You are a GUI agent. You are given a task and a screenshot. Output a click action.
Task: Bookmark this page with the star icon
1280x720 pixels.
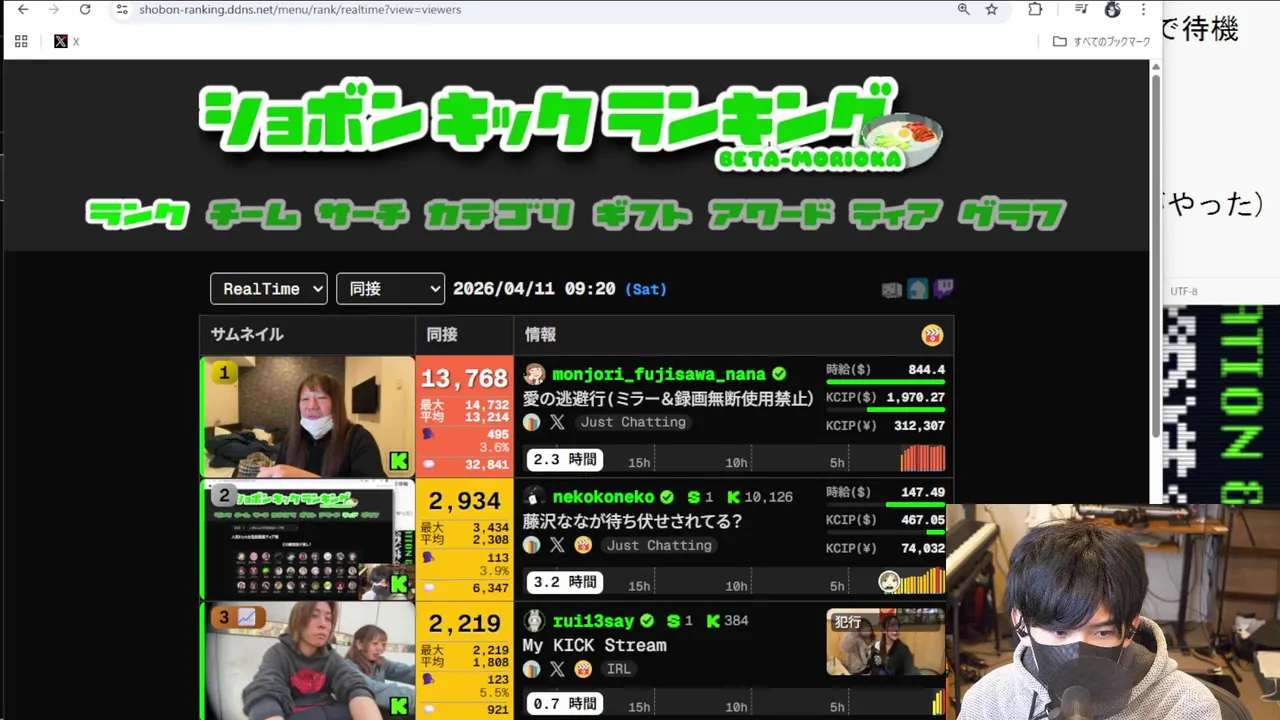pyautogui.click(x=991, y=9)
